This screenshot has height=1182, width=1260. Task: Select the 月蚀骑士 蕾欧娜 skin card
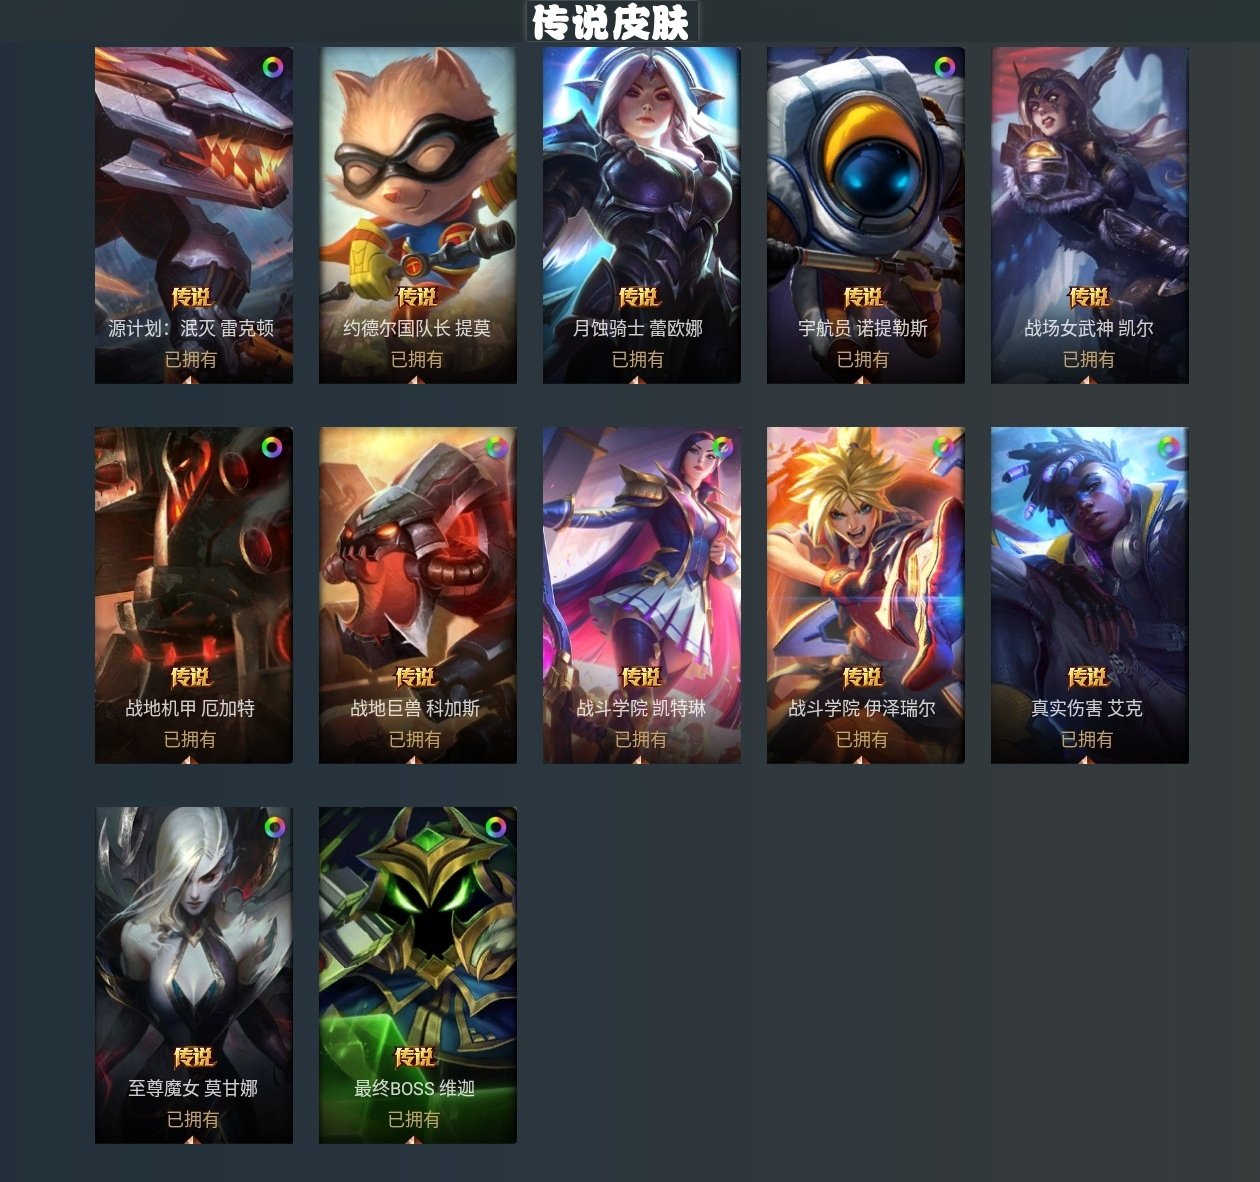point(642,215)
